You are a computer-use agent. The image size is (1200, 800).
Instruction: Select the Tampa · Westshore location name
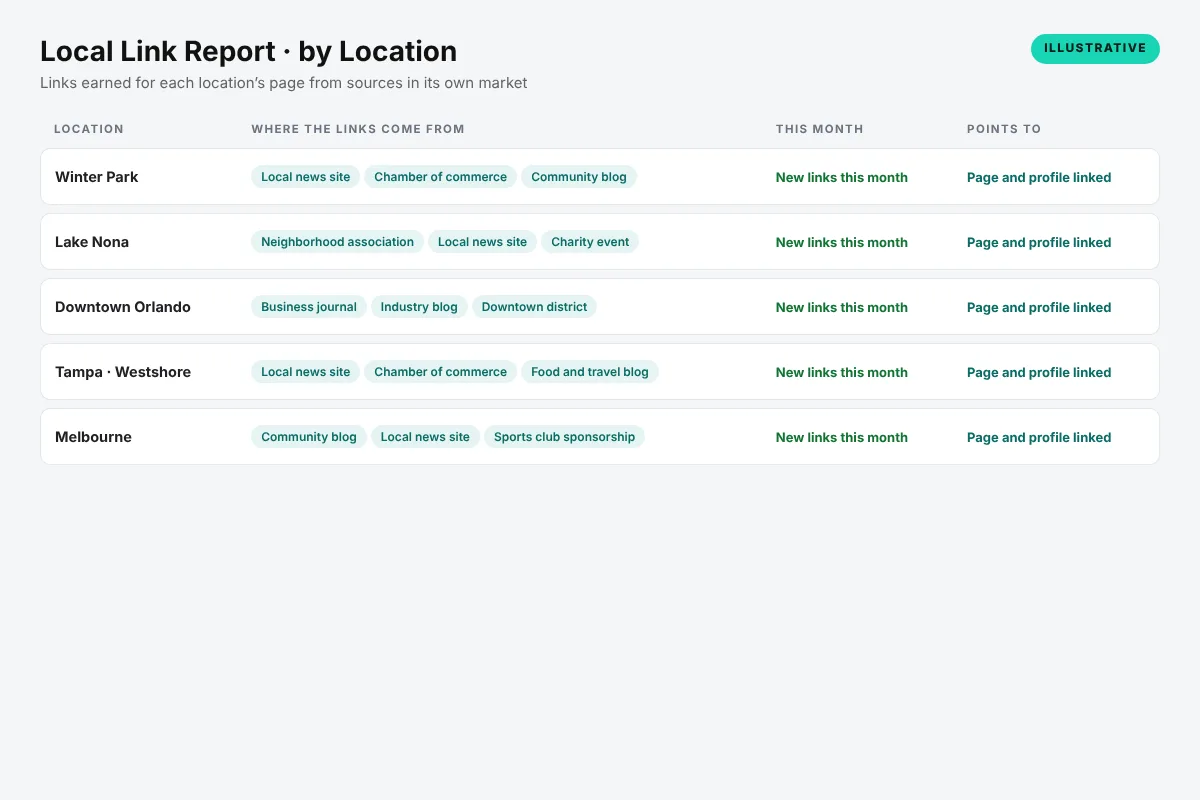point(123,372)
